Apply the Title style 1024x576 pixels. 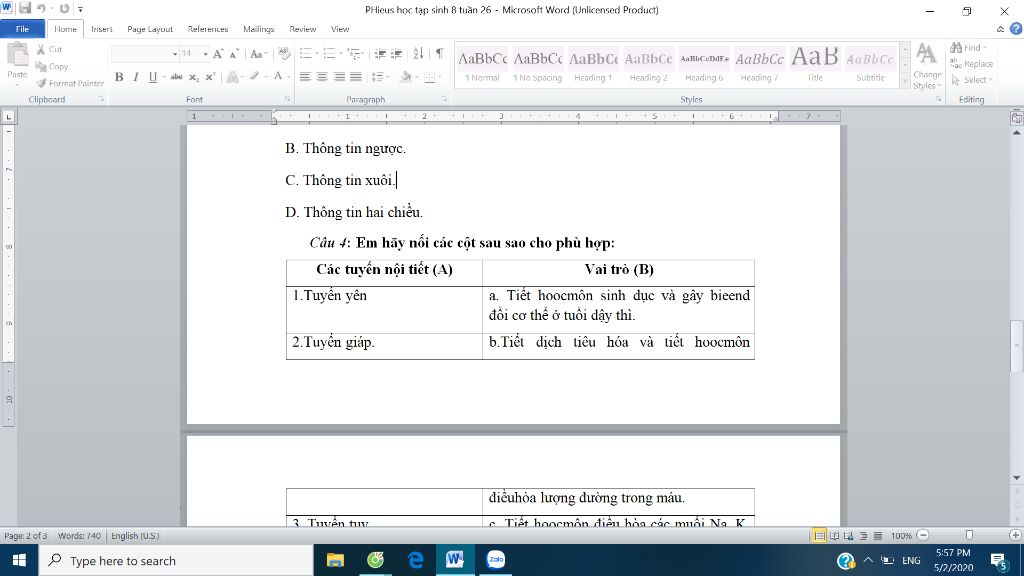pos(815,65)
